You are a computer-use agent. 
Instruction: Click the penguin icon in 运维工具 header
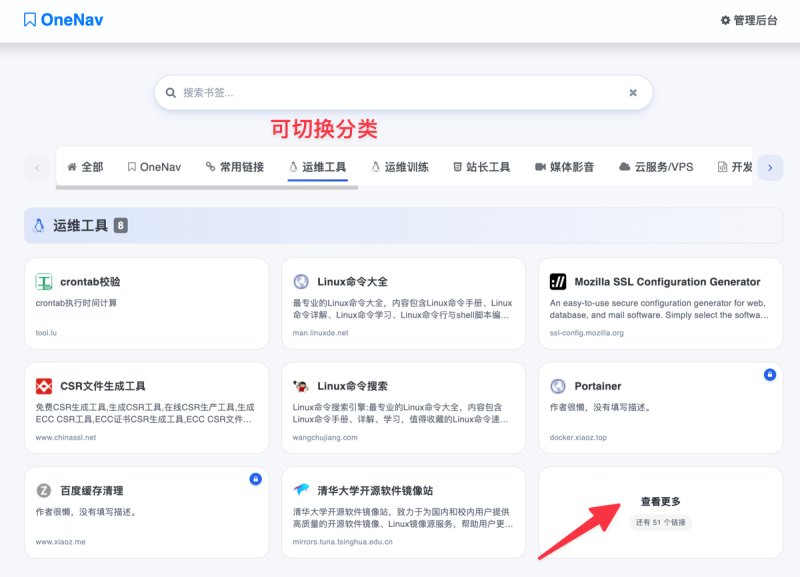[x=39, y=225]
